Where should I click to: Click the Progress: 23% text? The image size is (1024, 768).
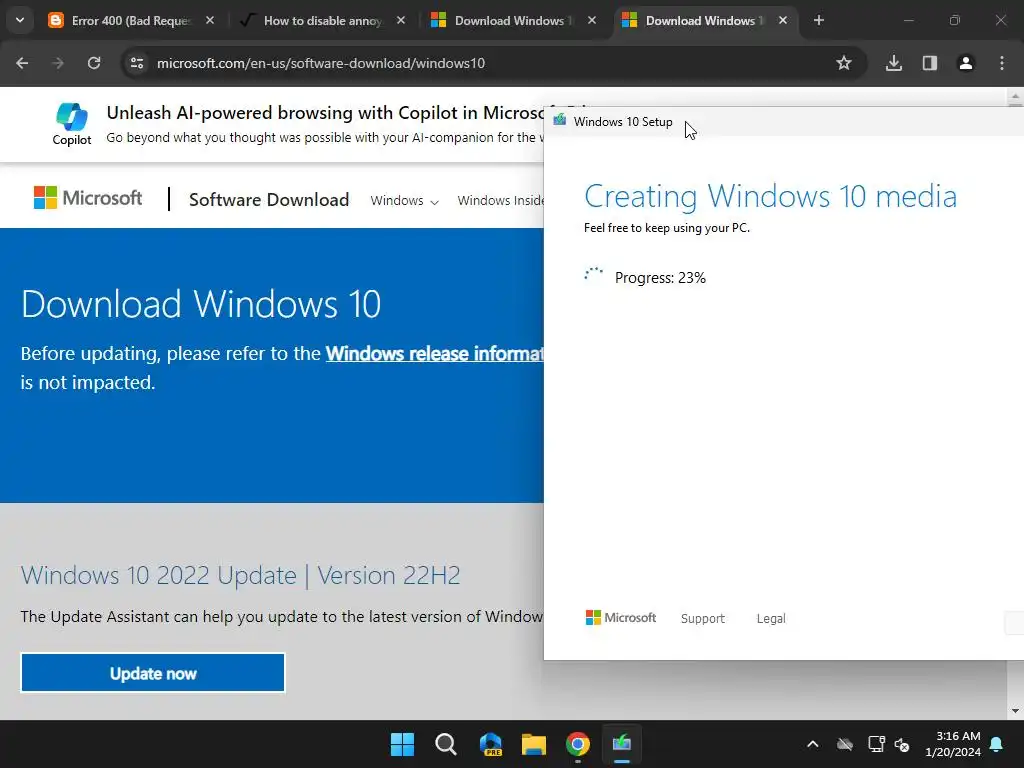660,278
